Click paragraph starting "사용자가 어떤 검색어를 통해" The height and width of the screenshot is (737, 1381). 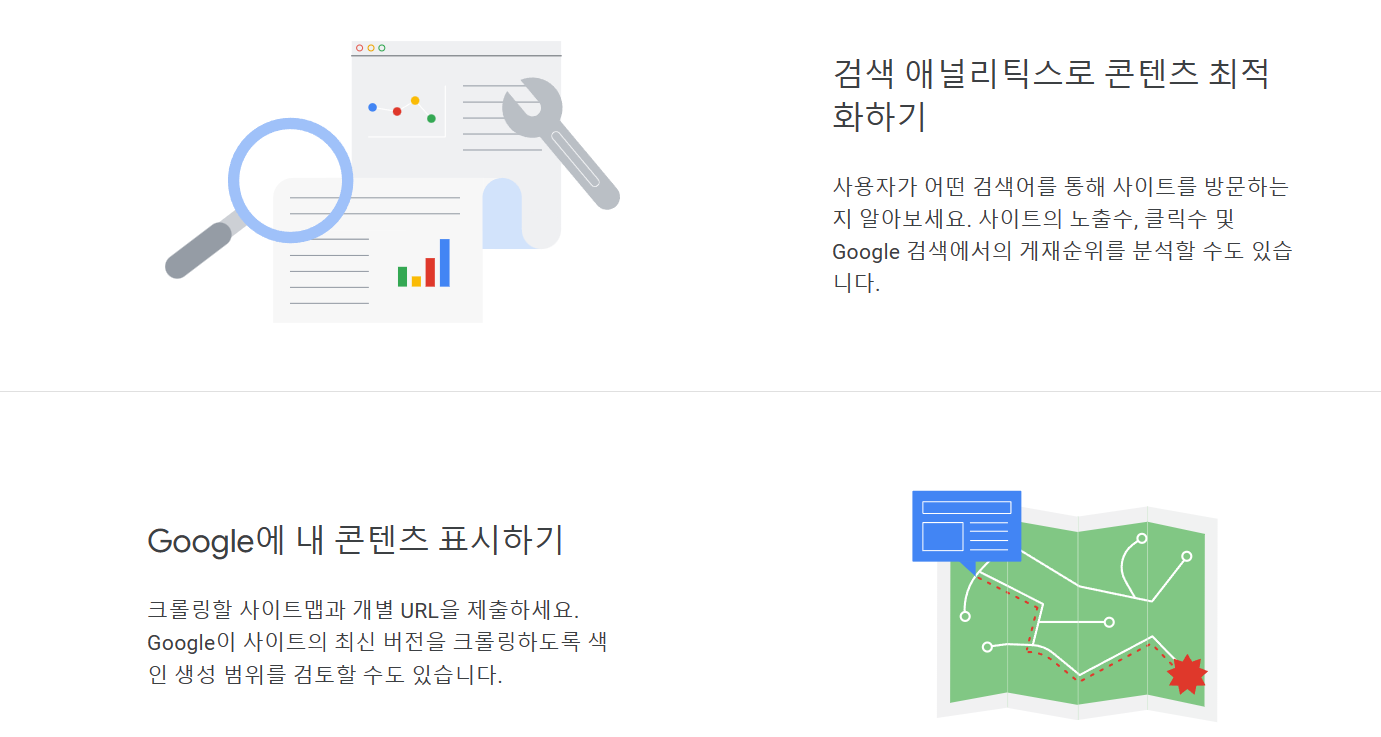[x=1062, y=235]
